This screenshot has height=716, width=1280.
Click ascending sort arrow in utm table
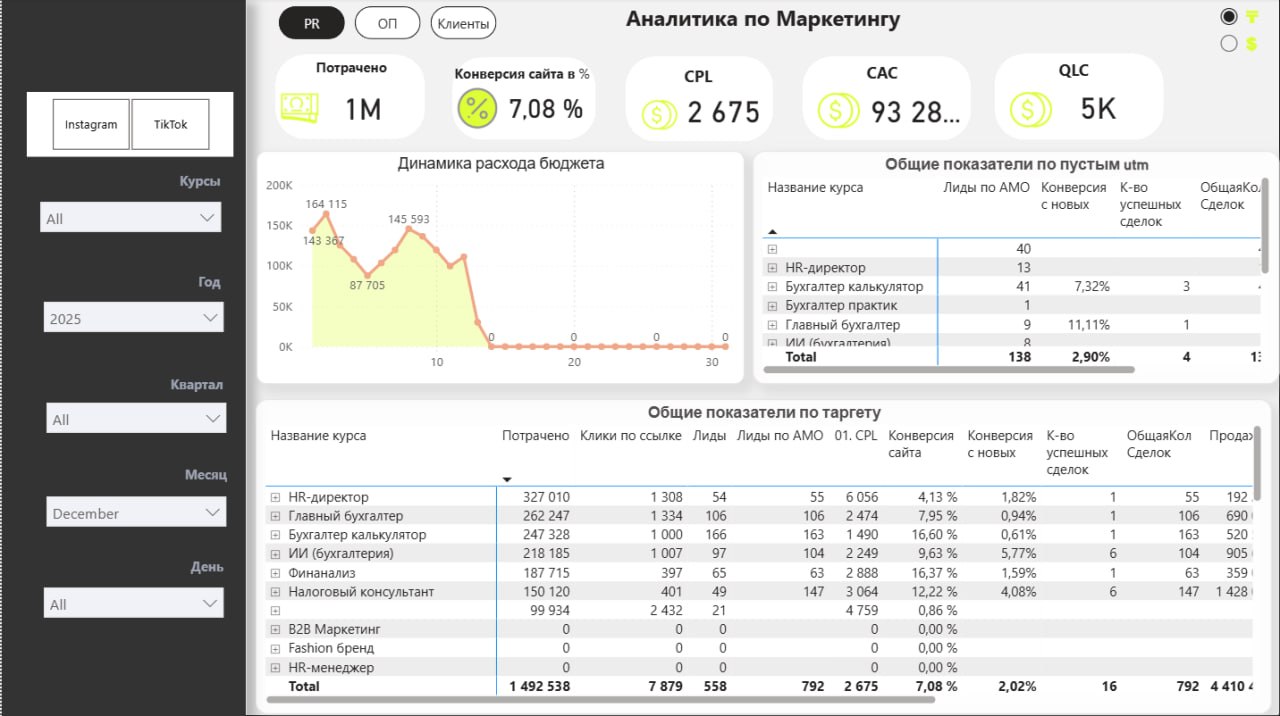click(773, 231)
